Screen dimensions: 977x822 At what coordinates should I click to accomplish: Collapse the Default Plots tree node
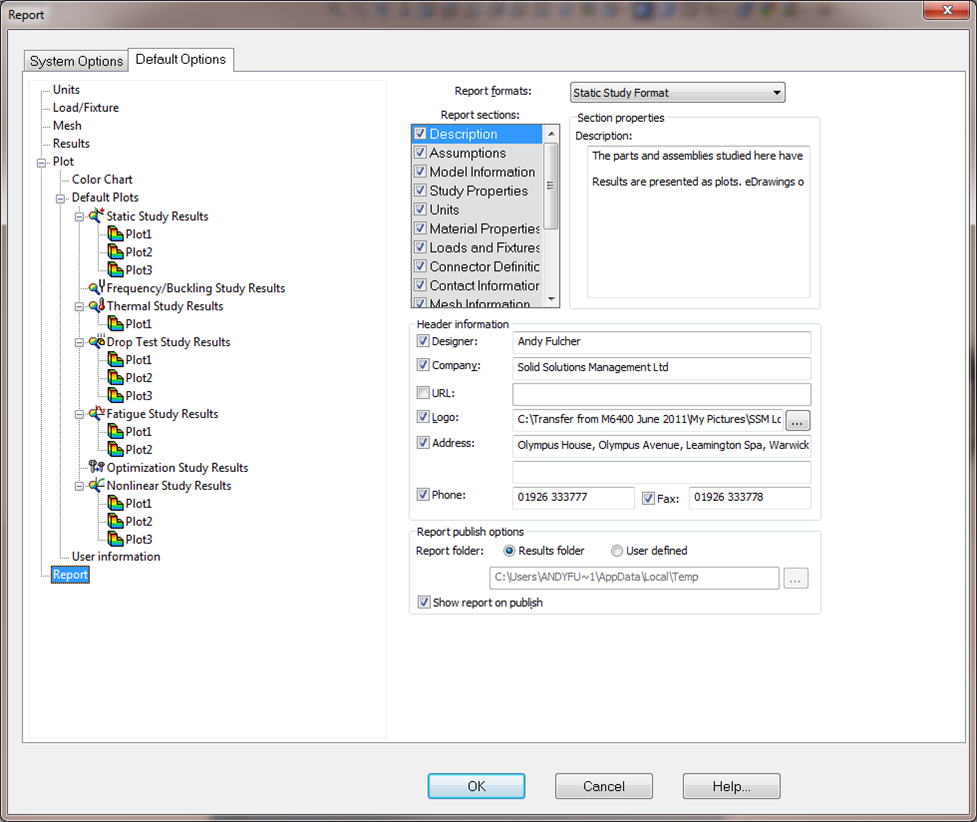coord(61,198)
